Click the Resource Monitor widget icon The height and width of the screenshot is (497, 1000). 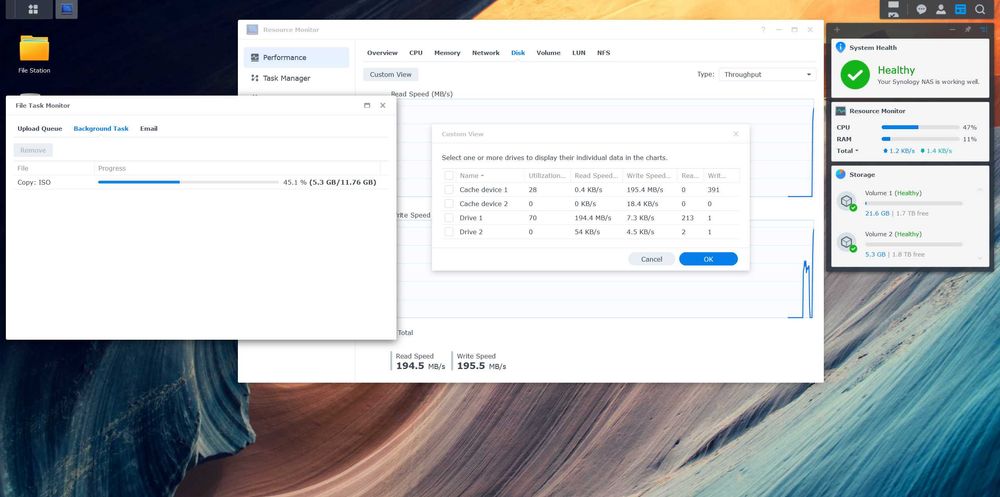click(x=841, y=111)
